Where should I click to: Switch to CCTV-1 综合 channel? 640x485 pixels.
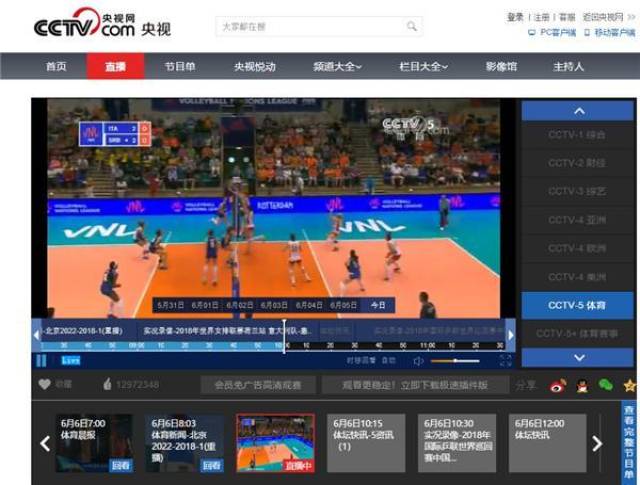577,135
